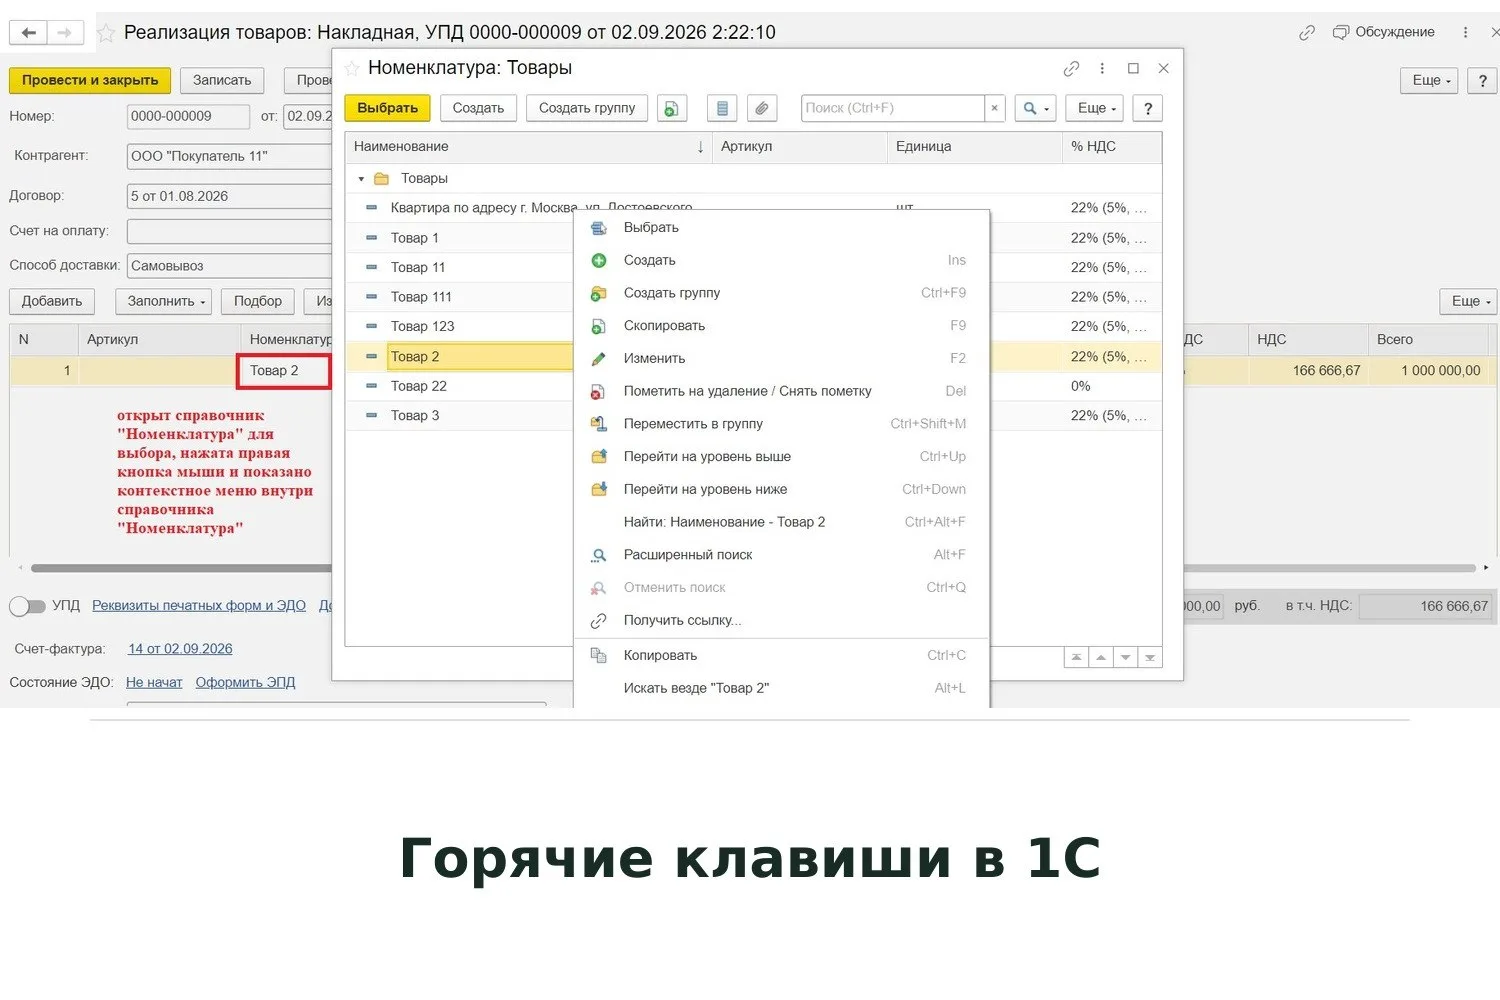Open Расширенный поиск from context menu
The width and height of the screenshot is (1500, 1000).
click(x=781, y=555)
